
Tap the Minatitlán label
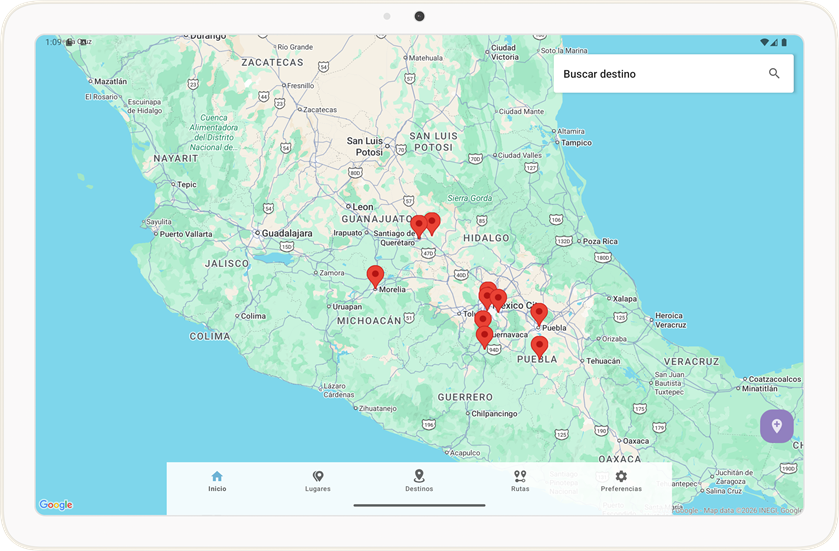(x=759, y=388)
